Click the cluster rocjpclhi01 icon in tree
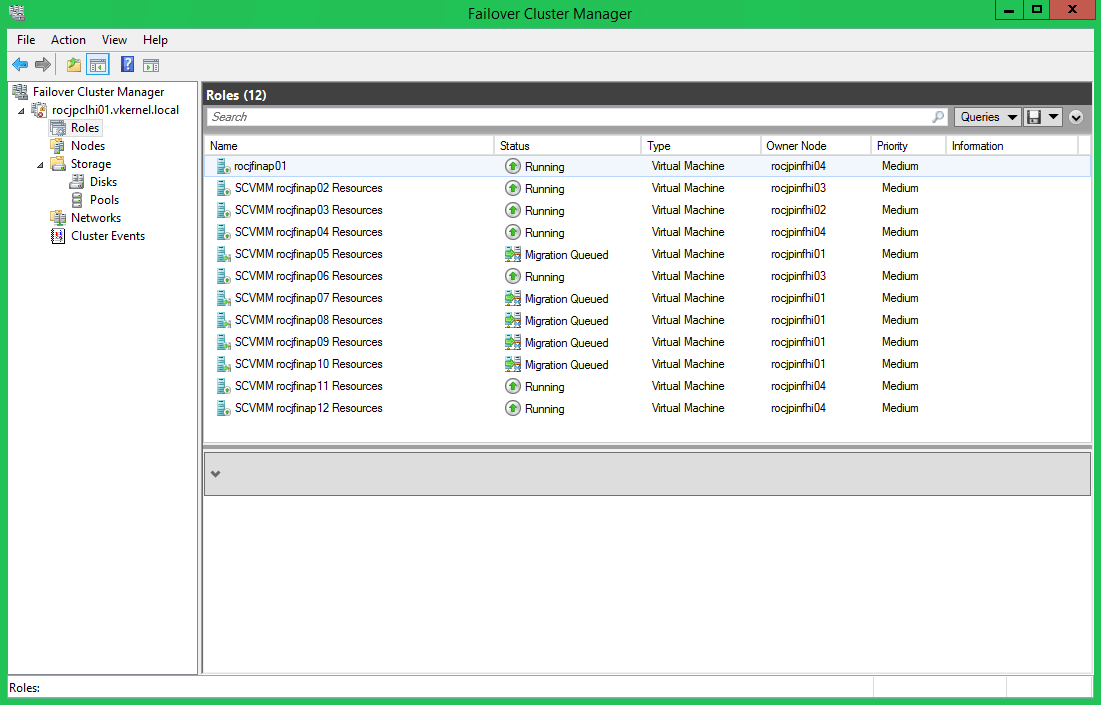Viewport: 1101px width, 705px height. point(39,110)
